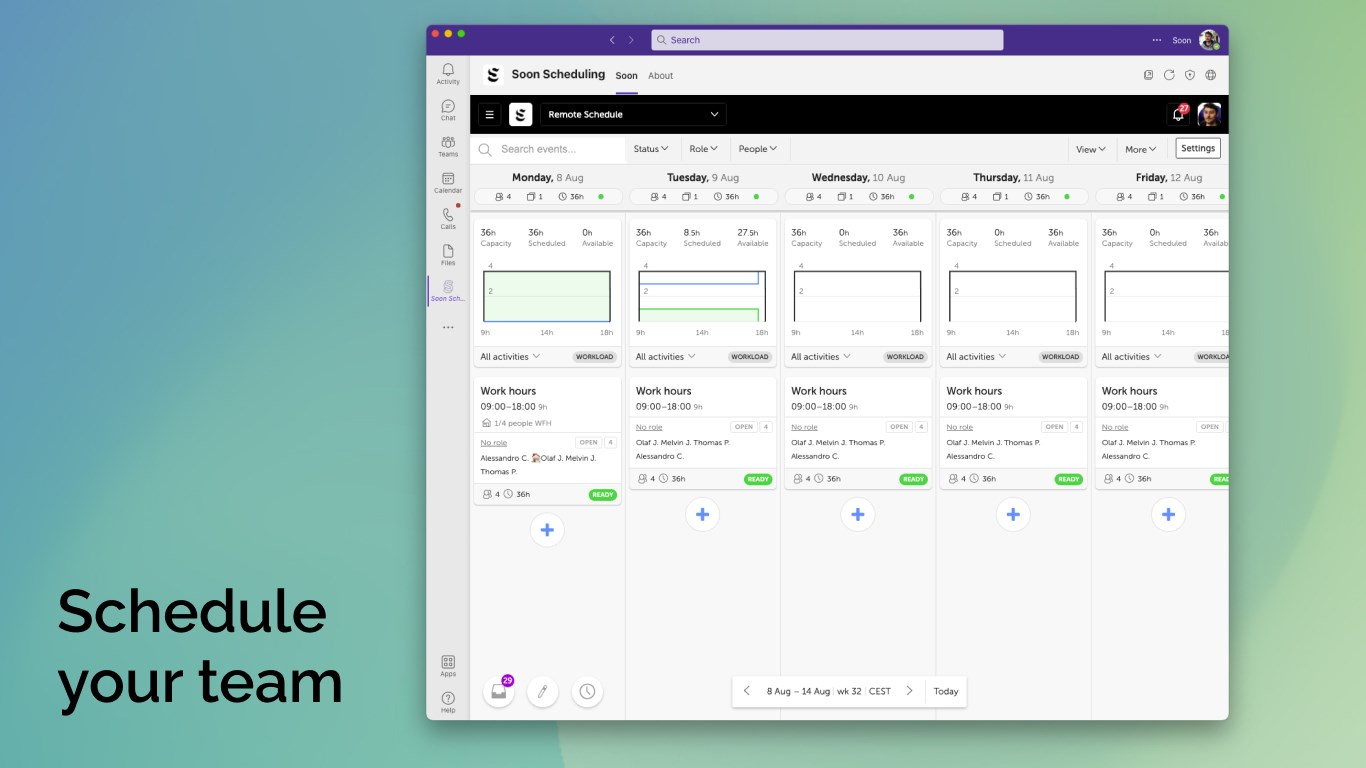This screenshot has height=768, width=1366.
Task: Add event under Monday column
Action: pyautogui.click(x=547, y=530)
